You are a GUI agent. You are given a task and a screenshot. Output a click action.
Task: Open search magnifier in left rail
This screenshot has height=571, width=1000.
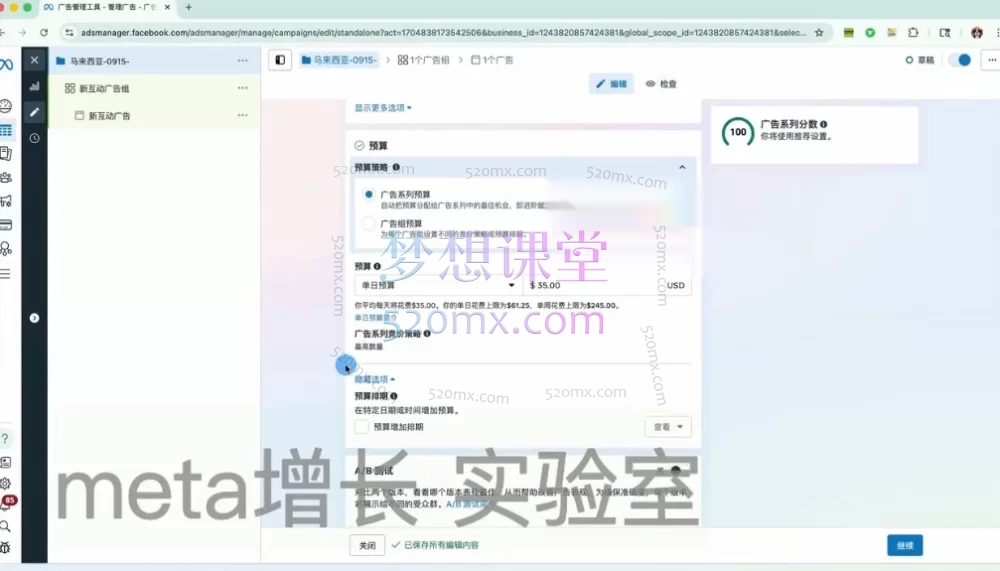pos(5,526)
